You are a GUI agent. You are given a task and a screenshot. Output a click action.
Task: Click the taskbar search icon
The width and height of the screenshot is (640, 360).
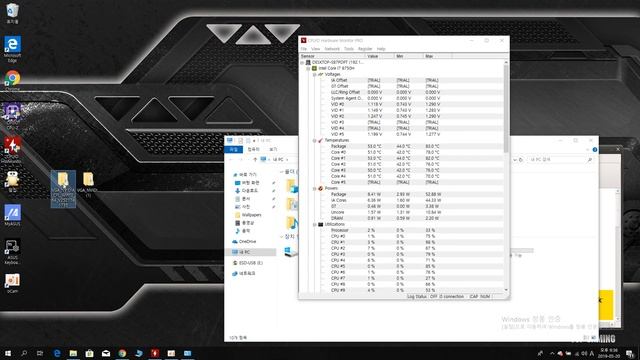pyautogui.click(x=24, y=353)
